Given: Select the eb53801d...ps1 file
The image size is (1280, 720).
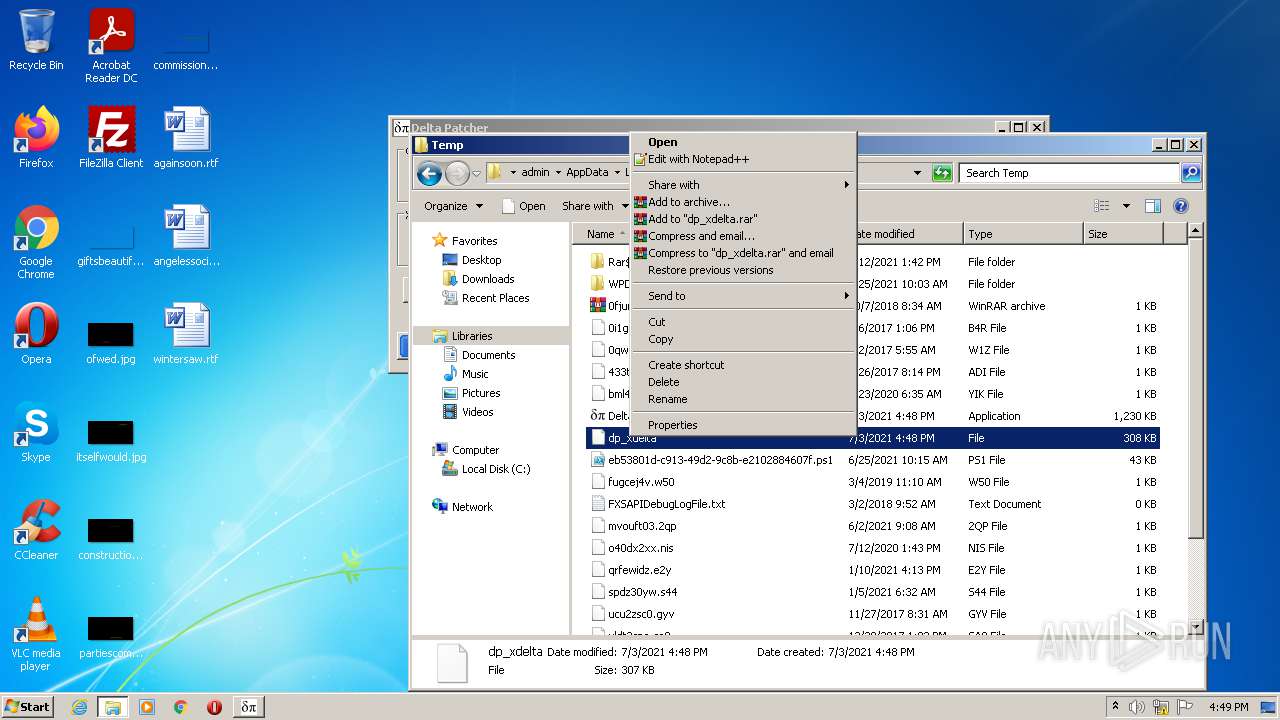Looking at the screenshot, I should coord(720,460).
